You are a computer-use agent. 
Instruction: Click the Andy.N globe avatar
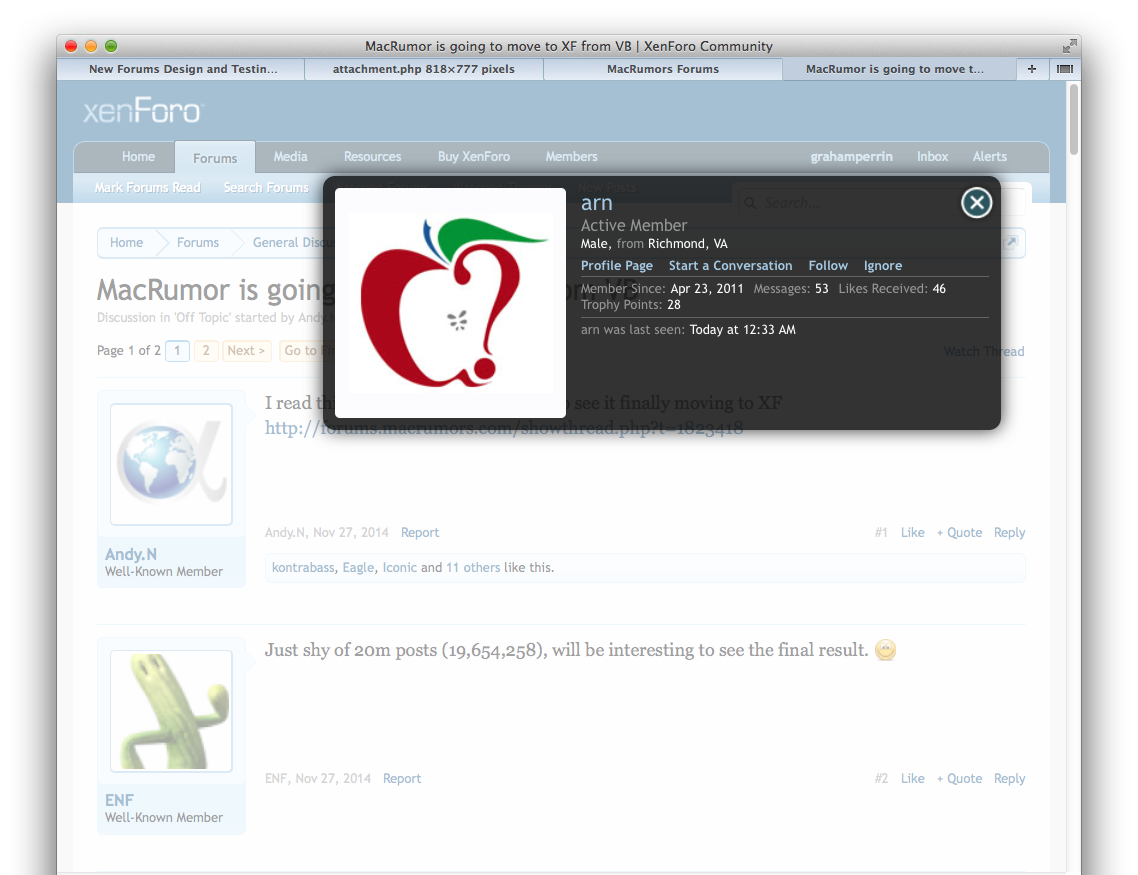coord(171,464)
